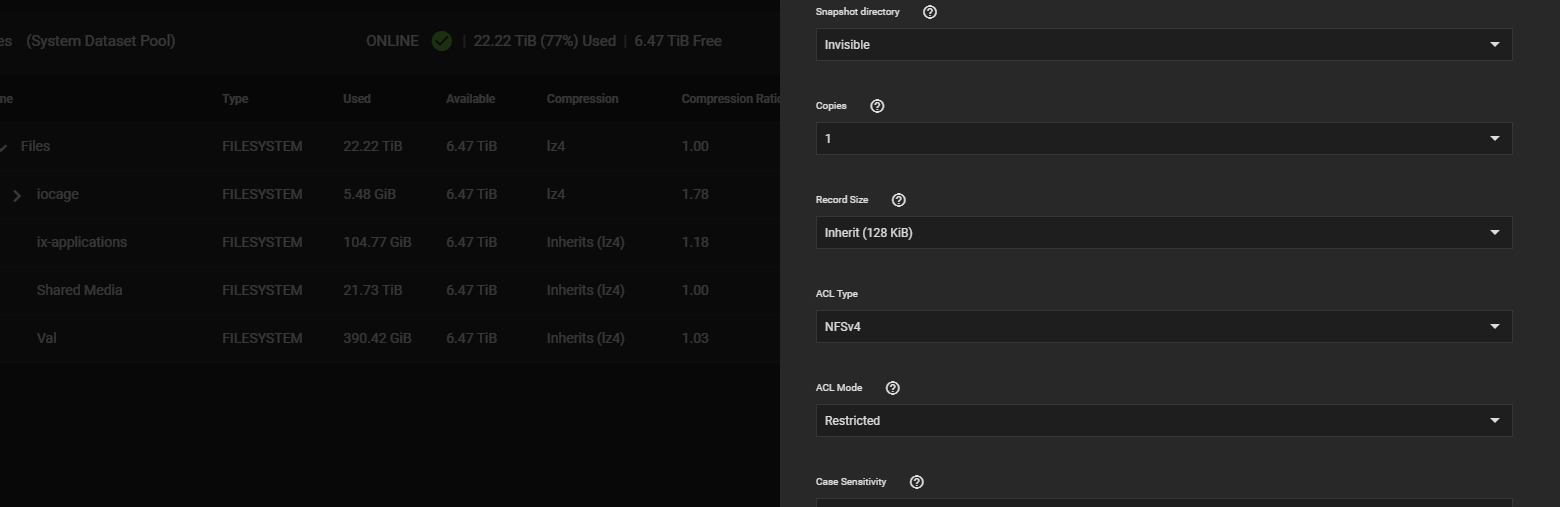Click the Record Size help icon

click(x=898, y=200)
